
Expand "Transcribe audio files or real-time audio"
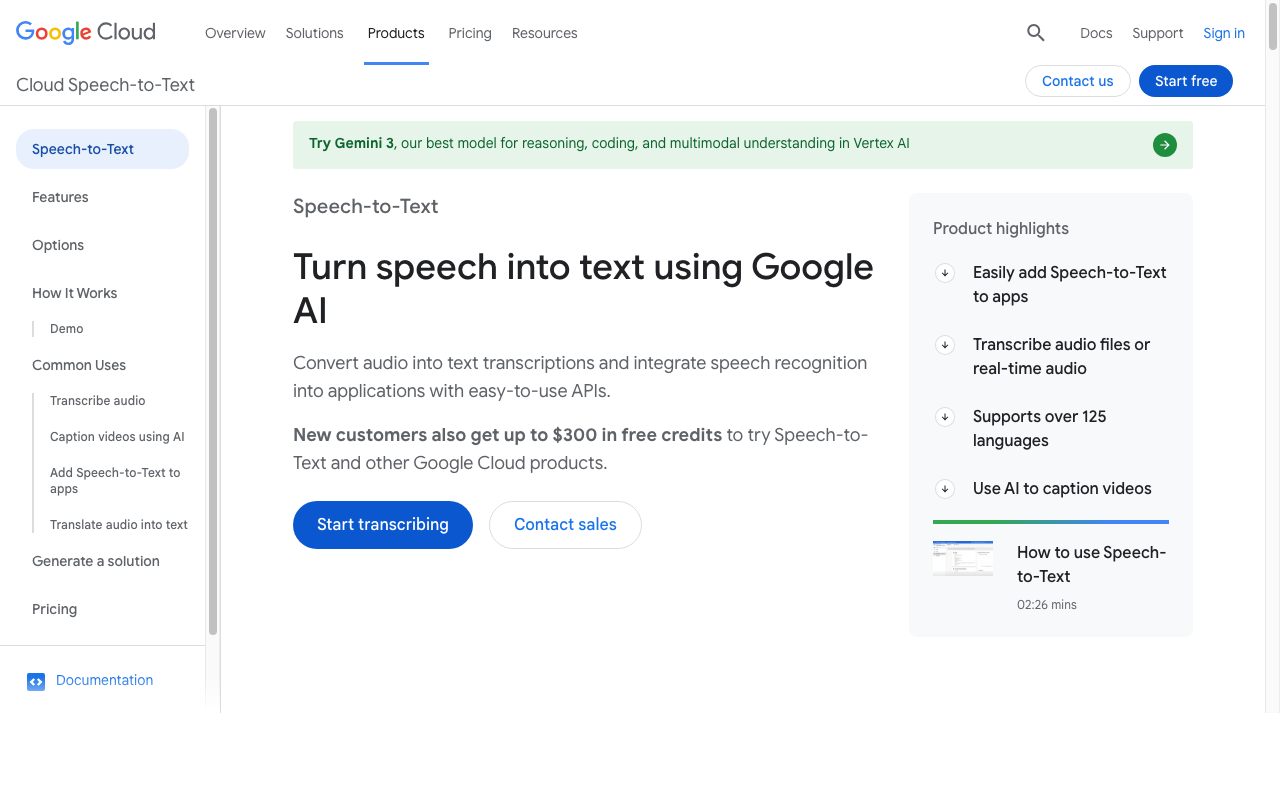point(944,344)
